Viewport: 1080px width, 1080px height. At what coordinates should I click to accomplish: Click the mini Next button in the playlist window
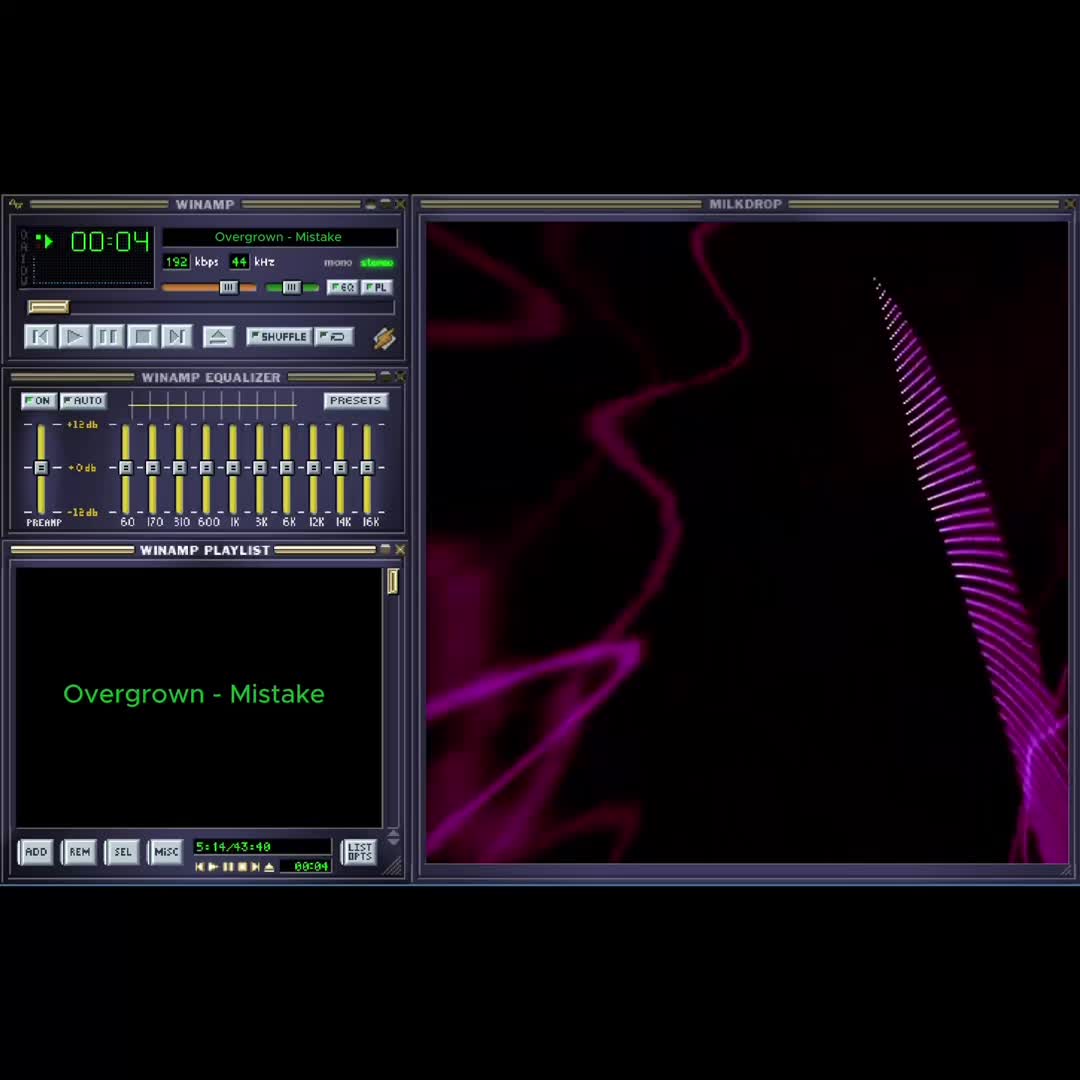(256, 866)
